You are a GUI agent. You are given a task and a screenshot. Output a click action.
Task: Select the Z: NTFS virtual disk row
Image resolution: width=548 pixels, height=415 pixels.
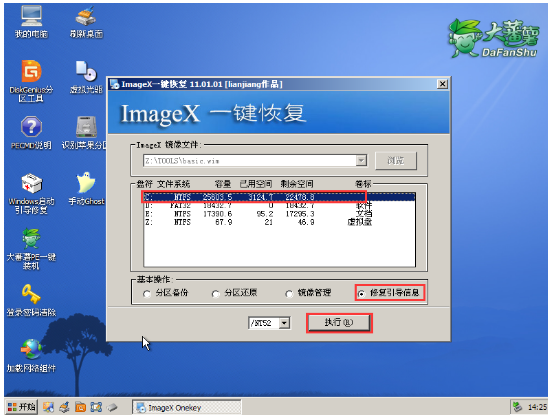click(x=279, y=222)
